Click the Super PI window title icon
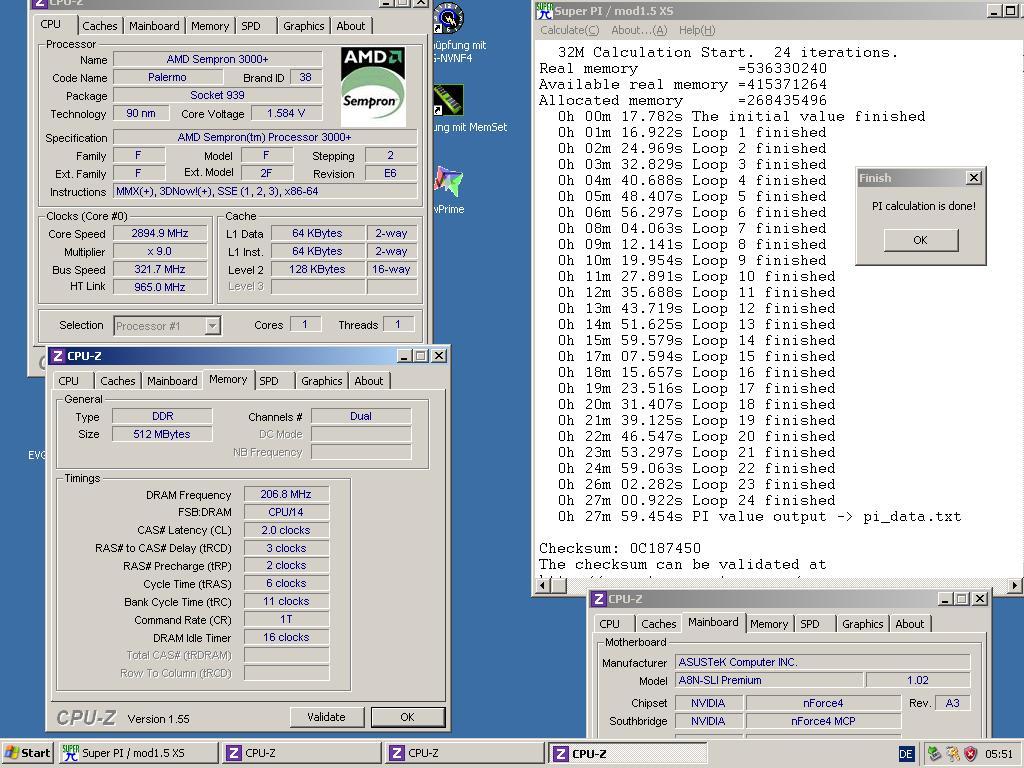The width and height of the screenshot is (1024, 768). (x=544, y=10)
